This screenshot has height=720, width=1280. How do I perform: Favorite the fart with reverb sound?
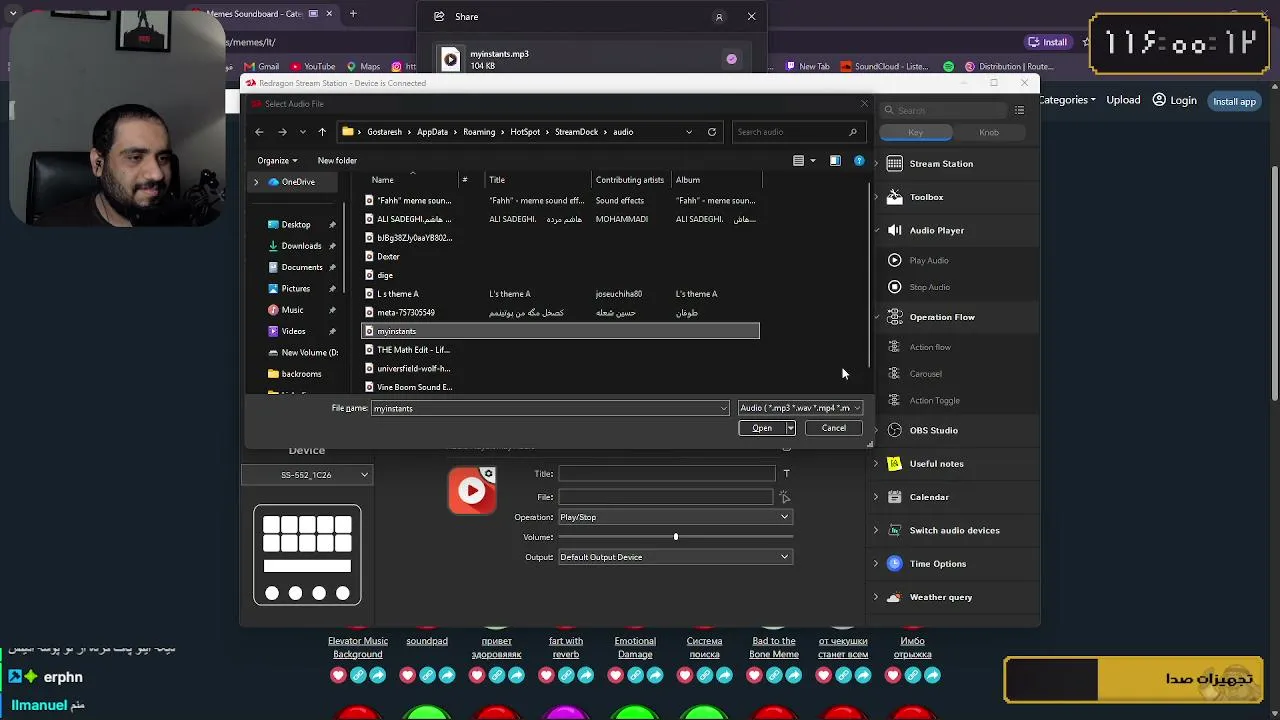(546, 676)
